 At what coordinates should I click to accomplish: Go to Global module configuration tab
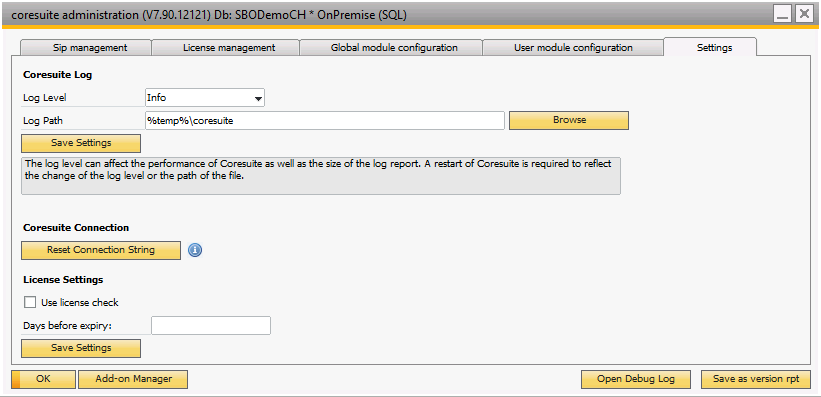(x=391, y=47)
